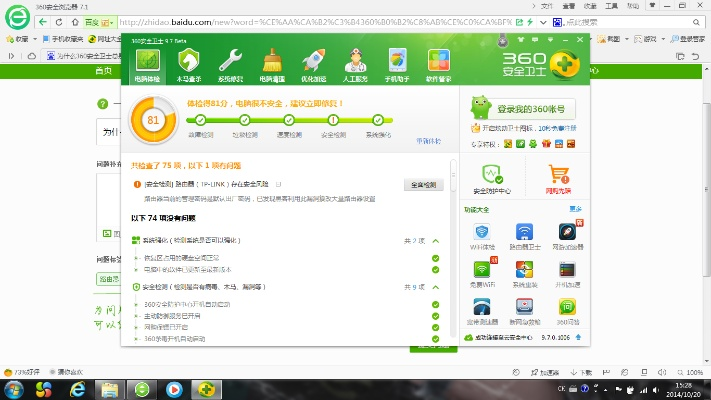Click the 重新体检 re-scan link
Screen dimensions: 711x400
pyautogui.click(x=428, y=141)
